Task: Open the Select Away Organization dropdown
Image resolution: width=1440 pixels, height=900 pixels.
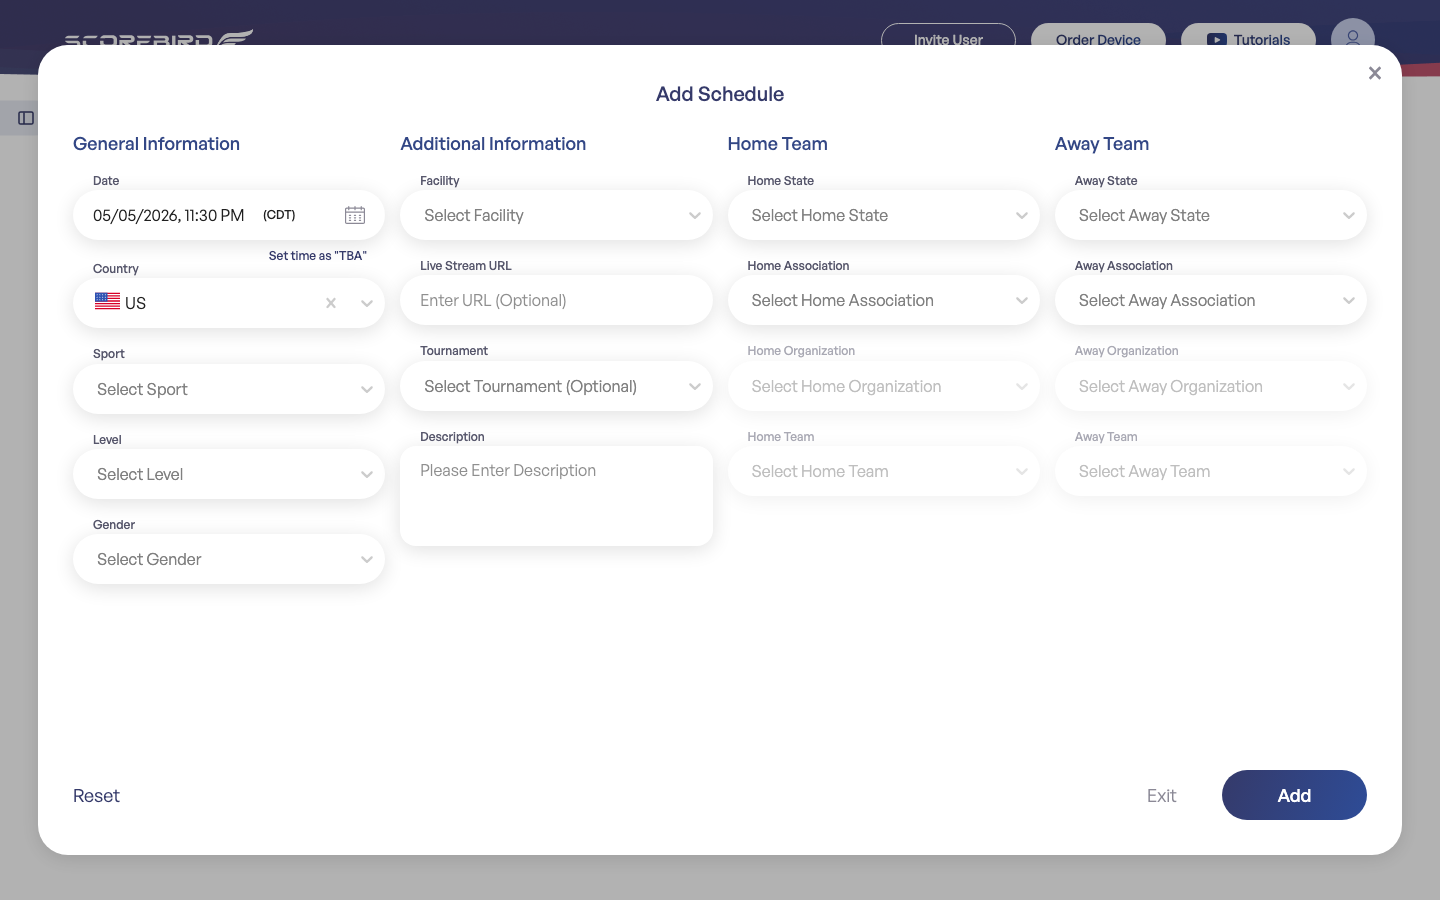Action: [x=1211, y=386]
